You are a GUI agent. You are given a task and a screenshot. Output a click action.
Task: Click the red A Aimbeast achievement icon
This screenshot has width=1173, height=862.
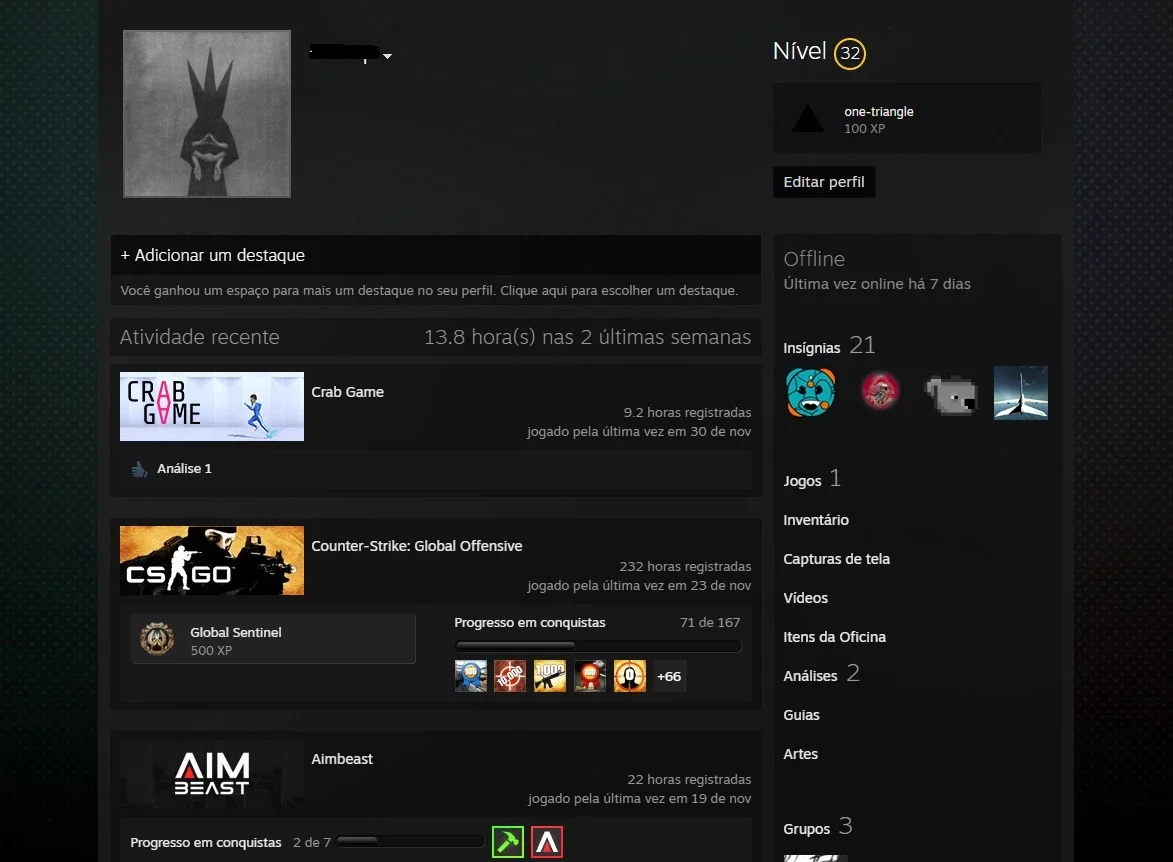point(547,843)
